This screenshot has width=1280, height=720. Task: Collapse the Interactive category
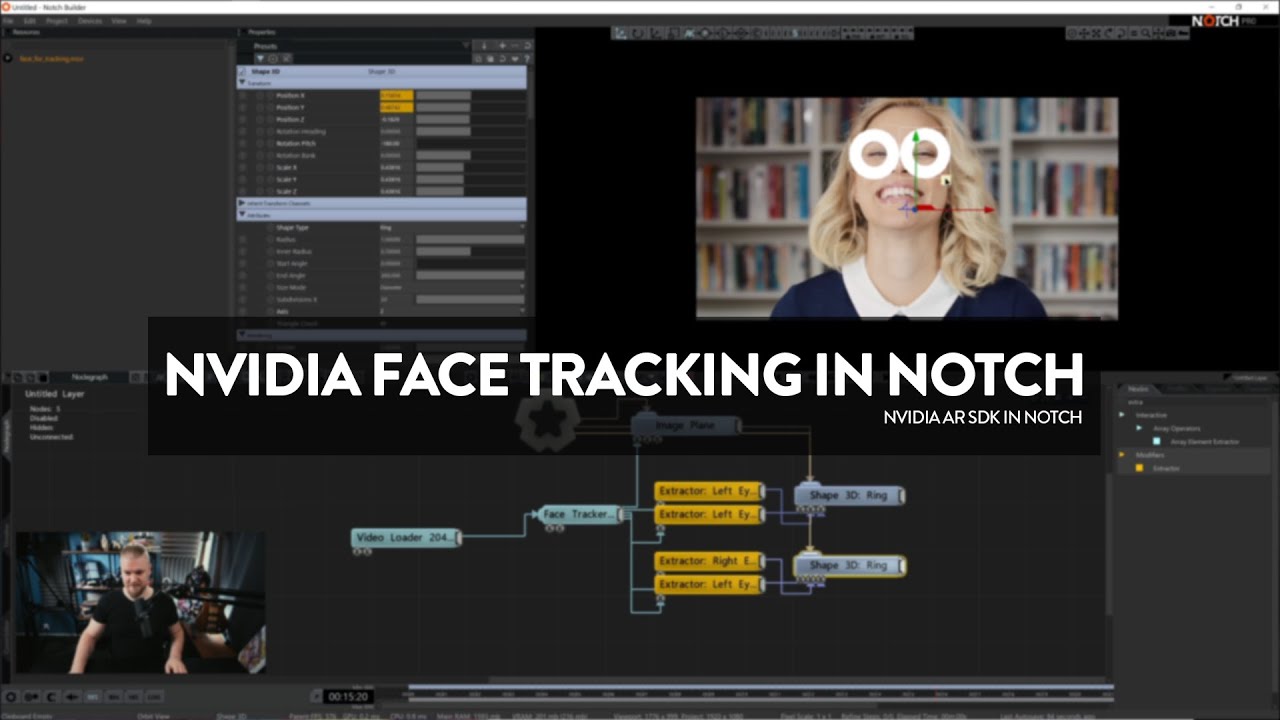(1122, 415)
